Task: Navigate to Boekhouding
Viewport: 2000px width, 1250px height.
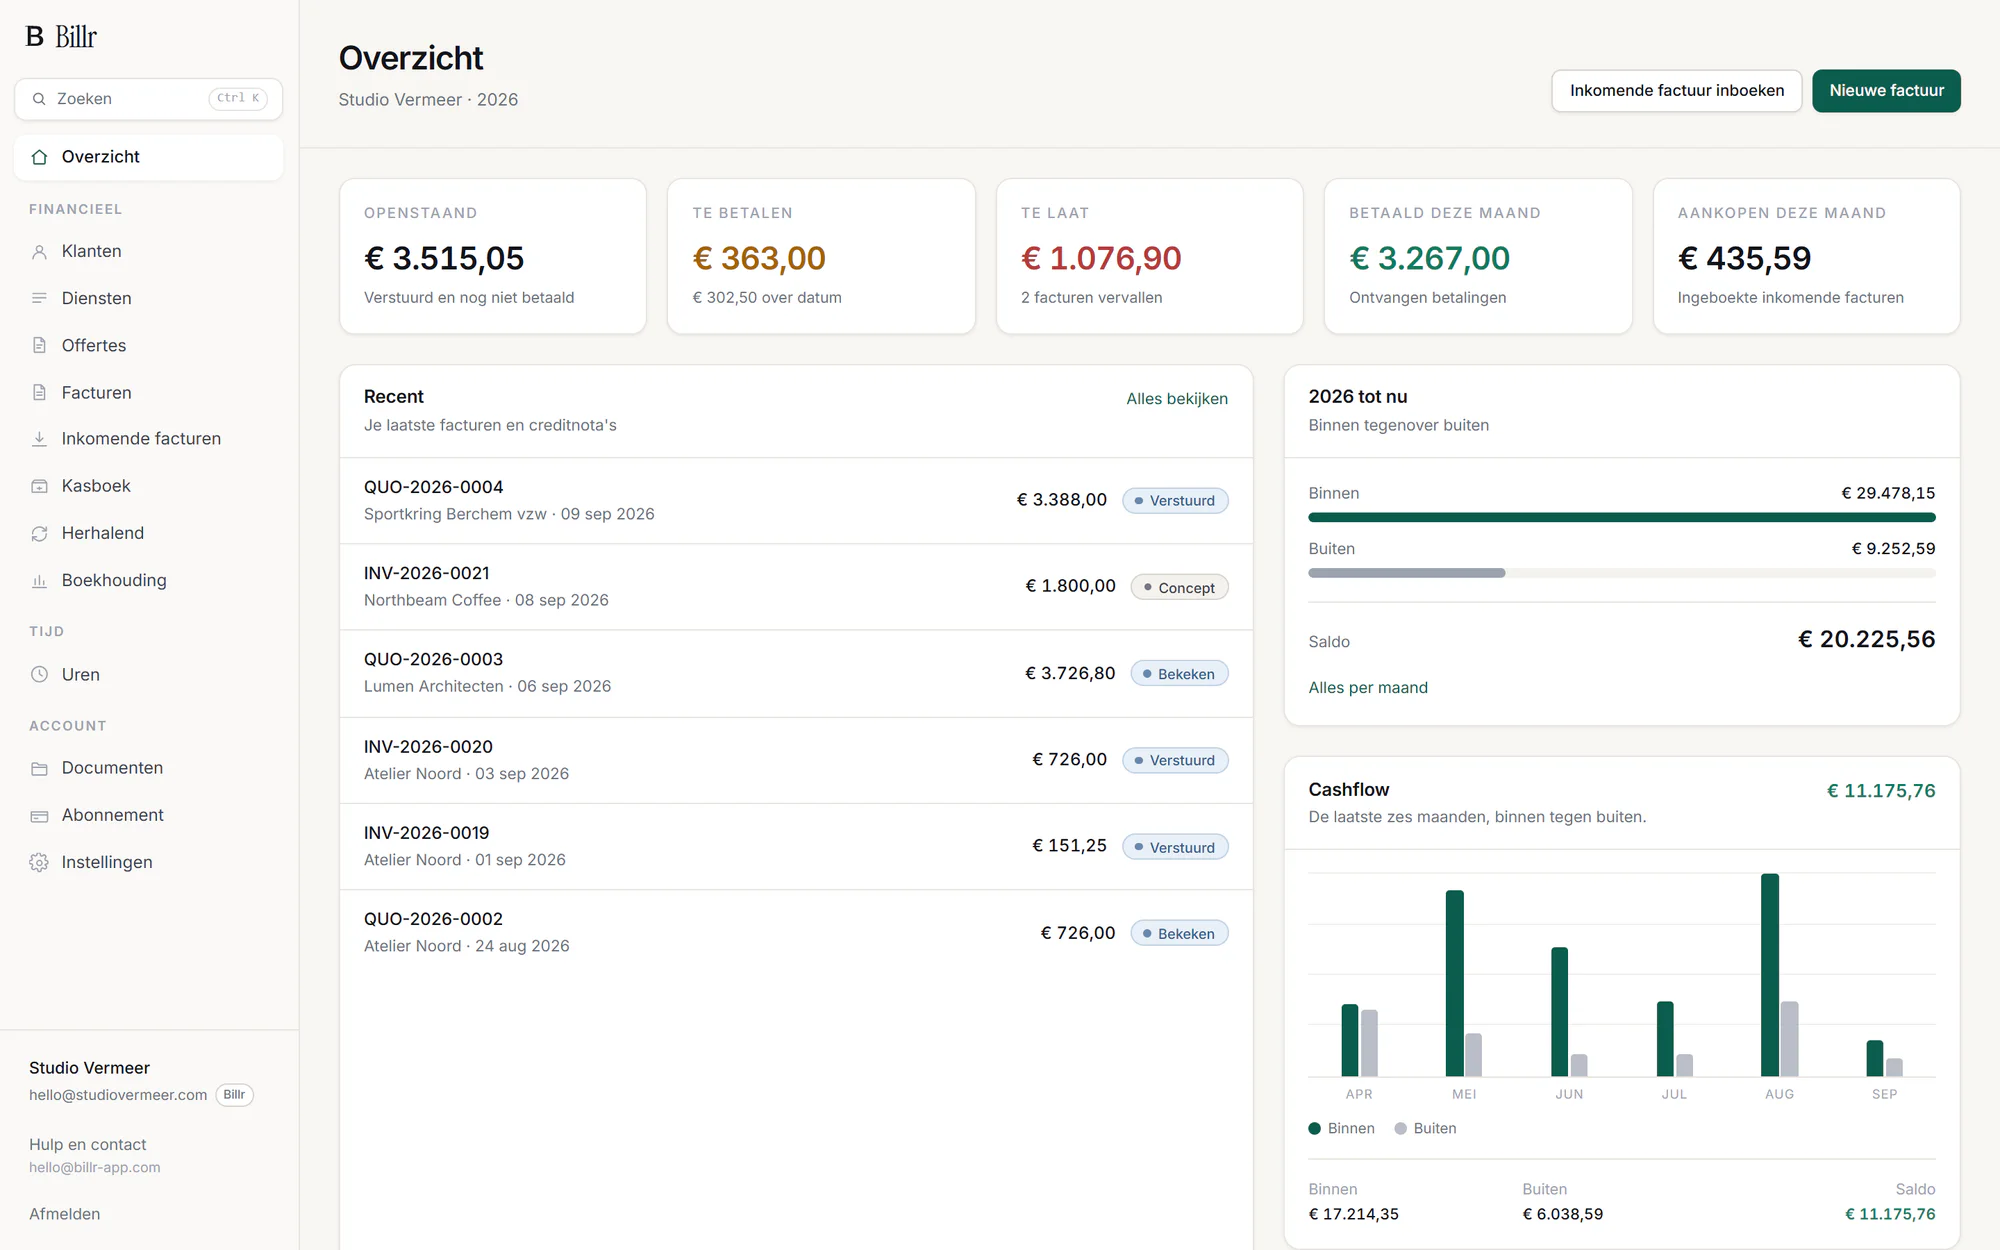Action: (x=149, y=581)
